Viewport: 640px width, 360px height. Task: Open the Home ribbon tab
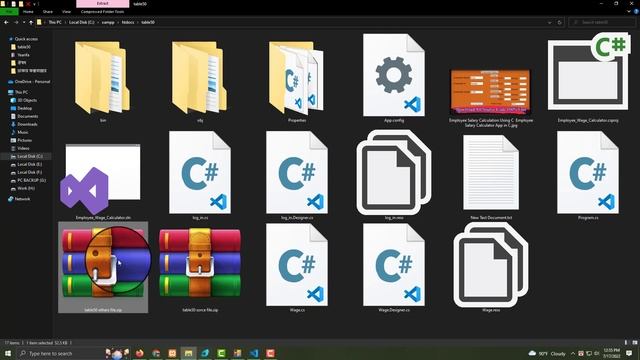[x=28, y=12]
